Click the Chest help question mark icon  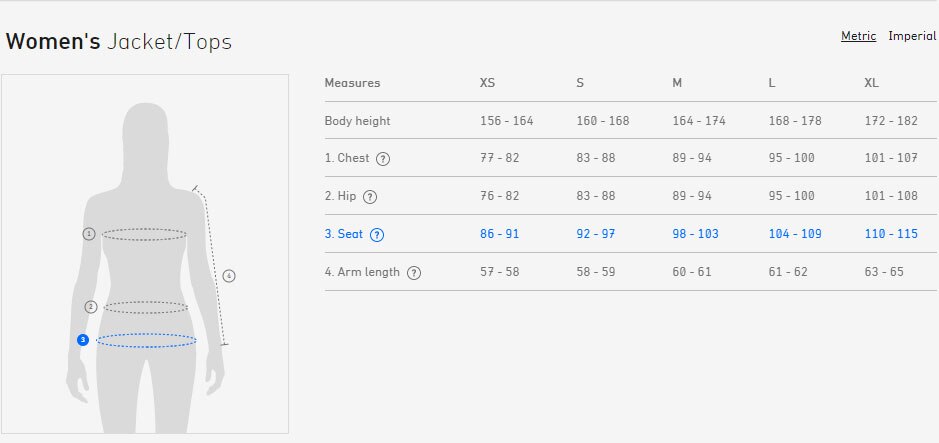(x=383, y=159)
